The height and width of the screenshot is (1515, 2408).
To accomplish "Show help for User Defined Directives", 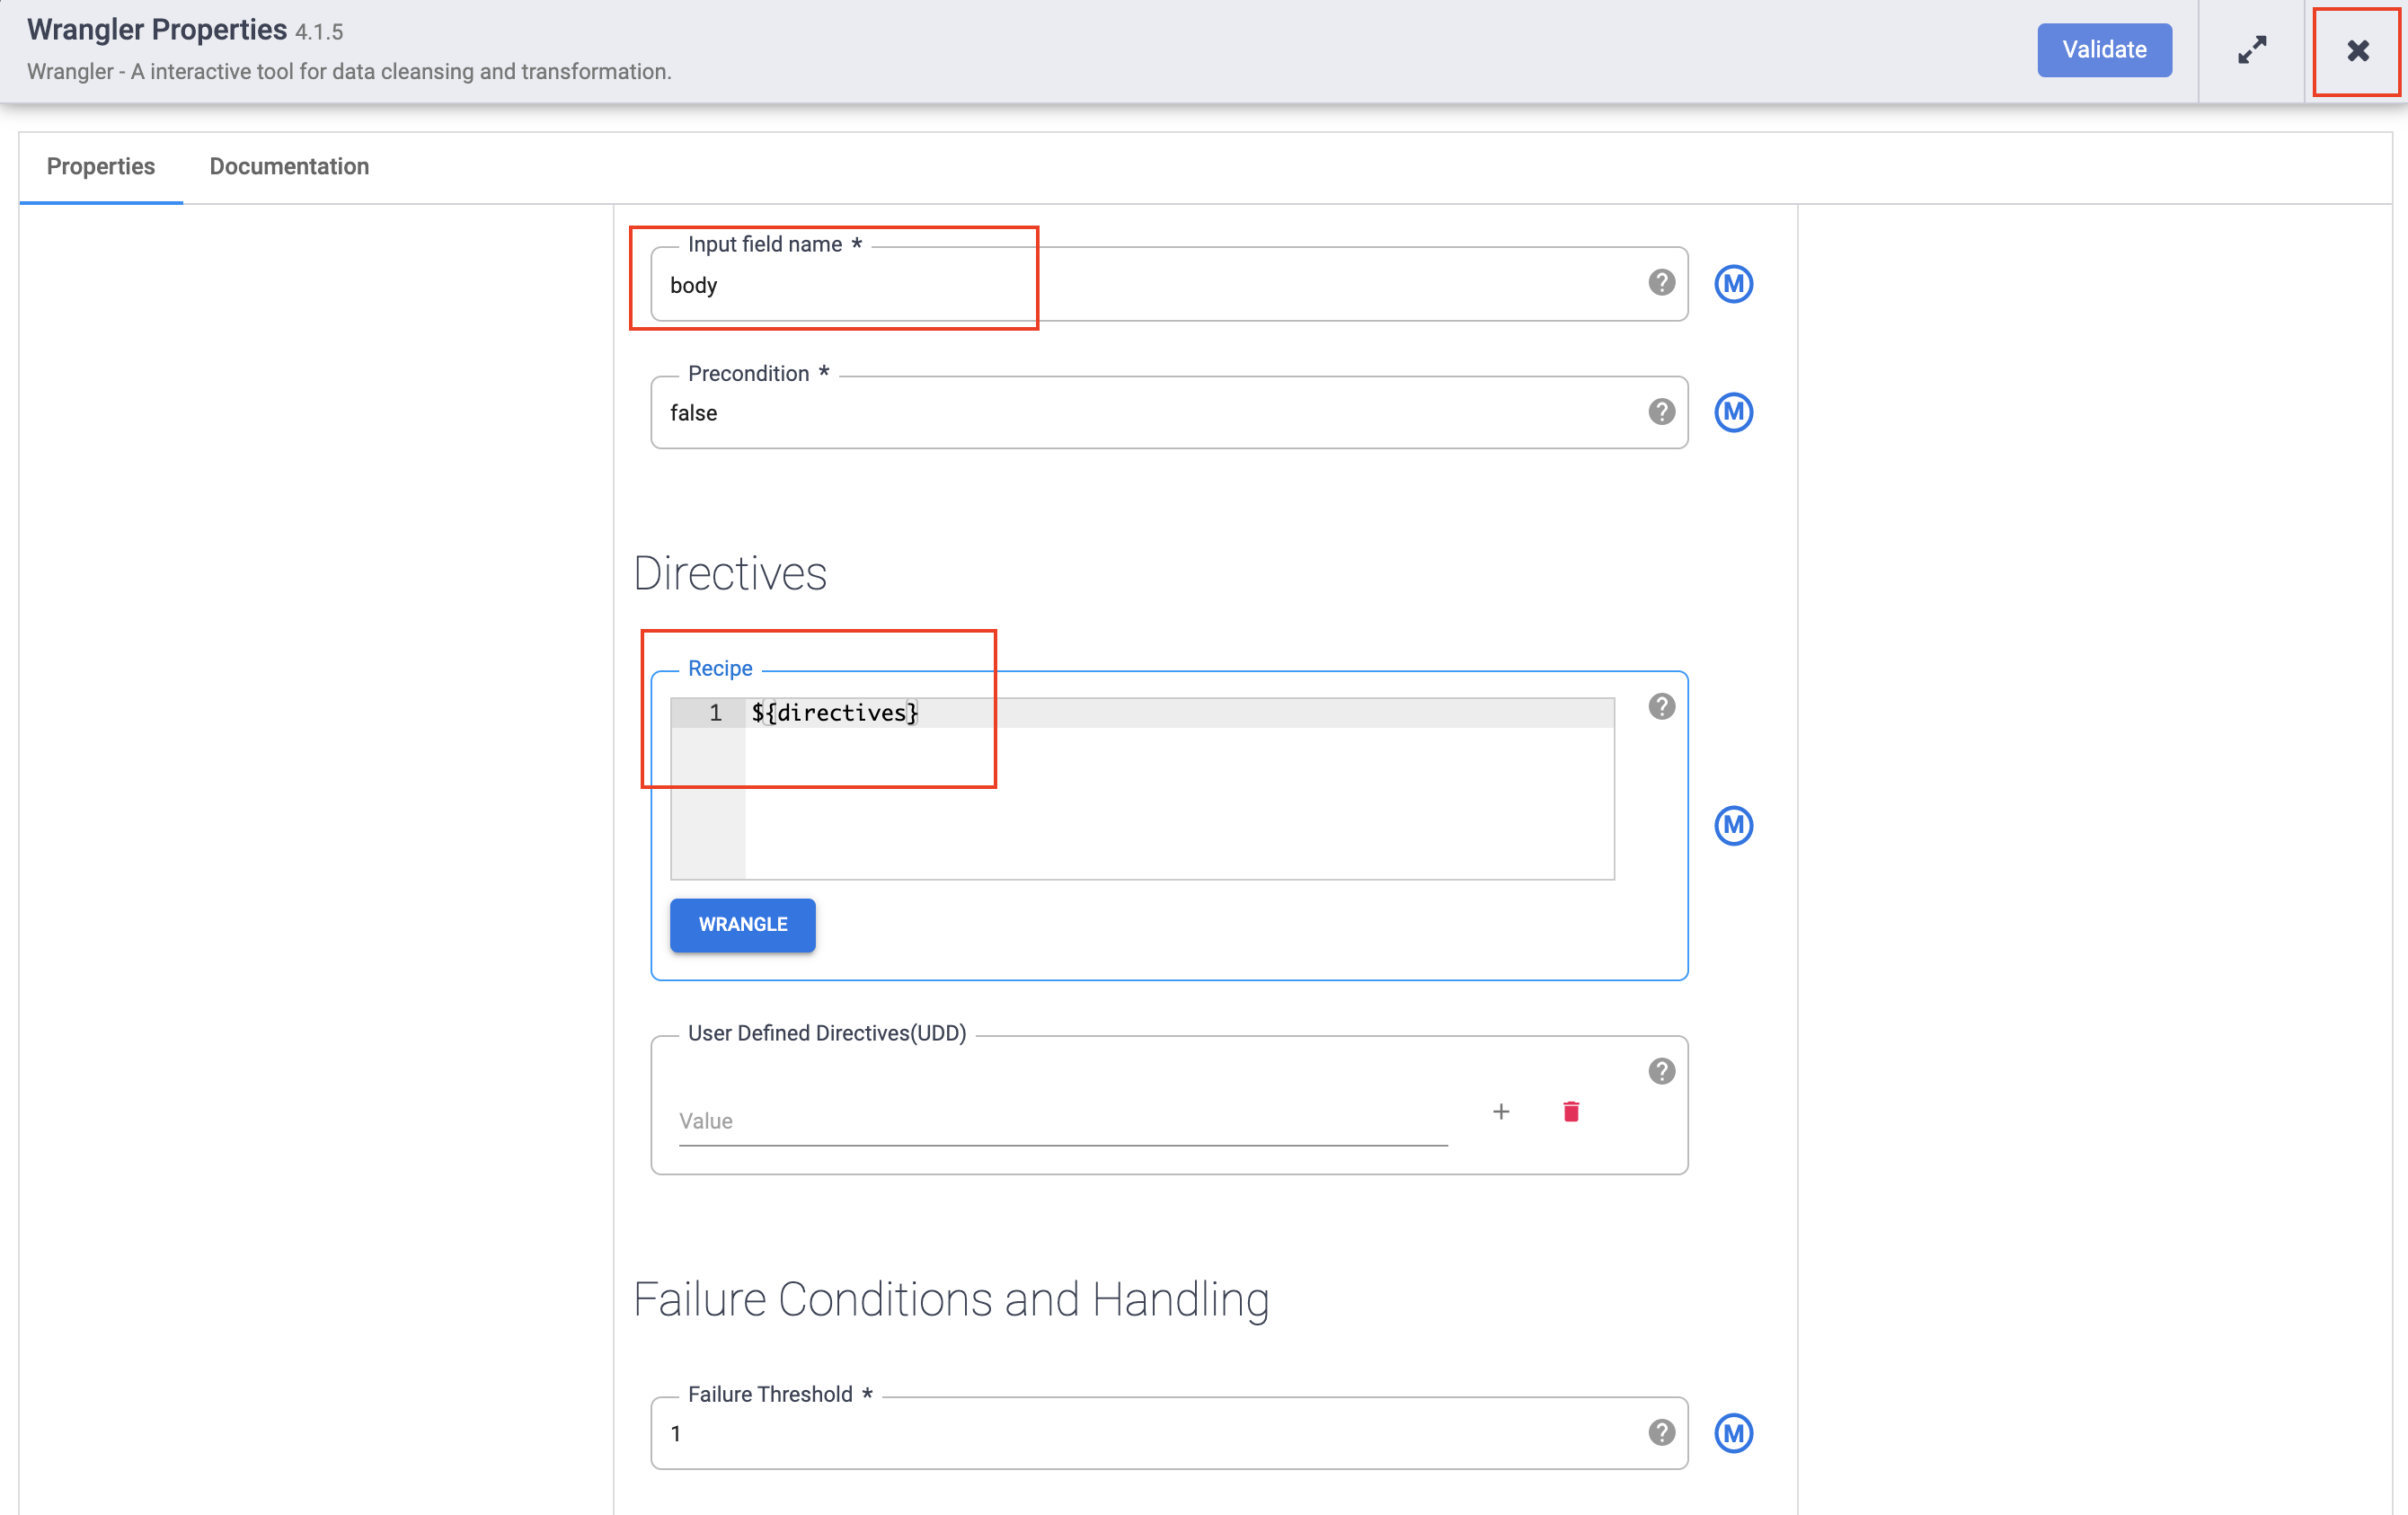I will pyautogui.click(x=1661, y=1071).
